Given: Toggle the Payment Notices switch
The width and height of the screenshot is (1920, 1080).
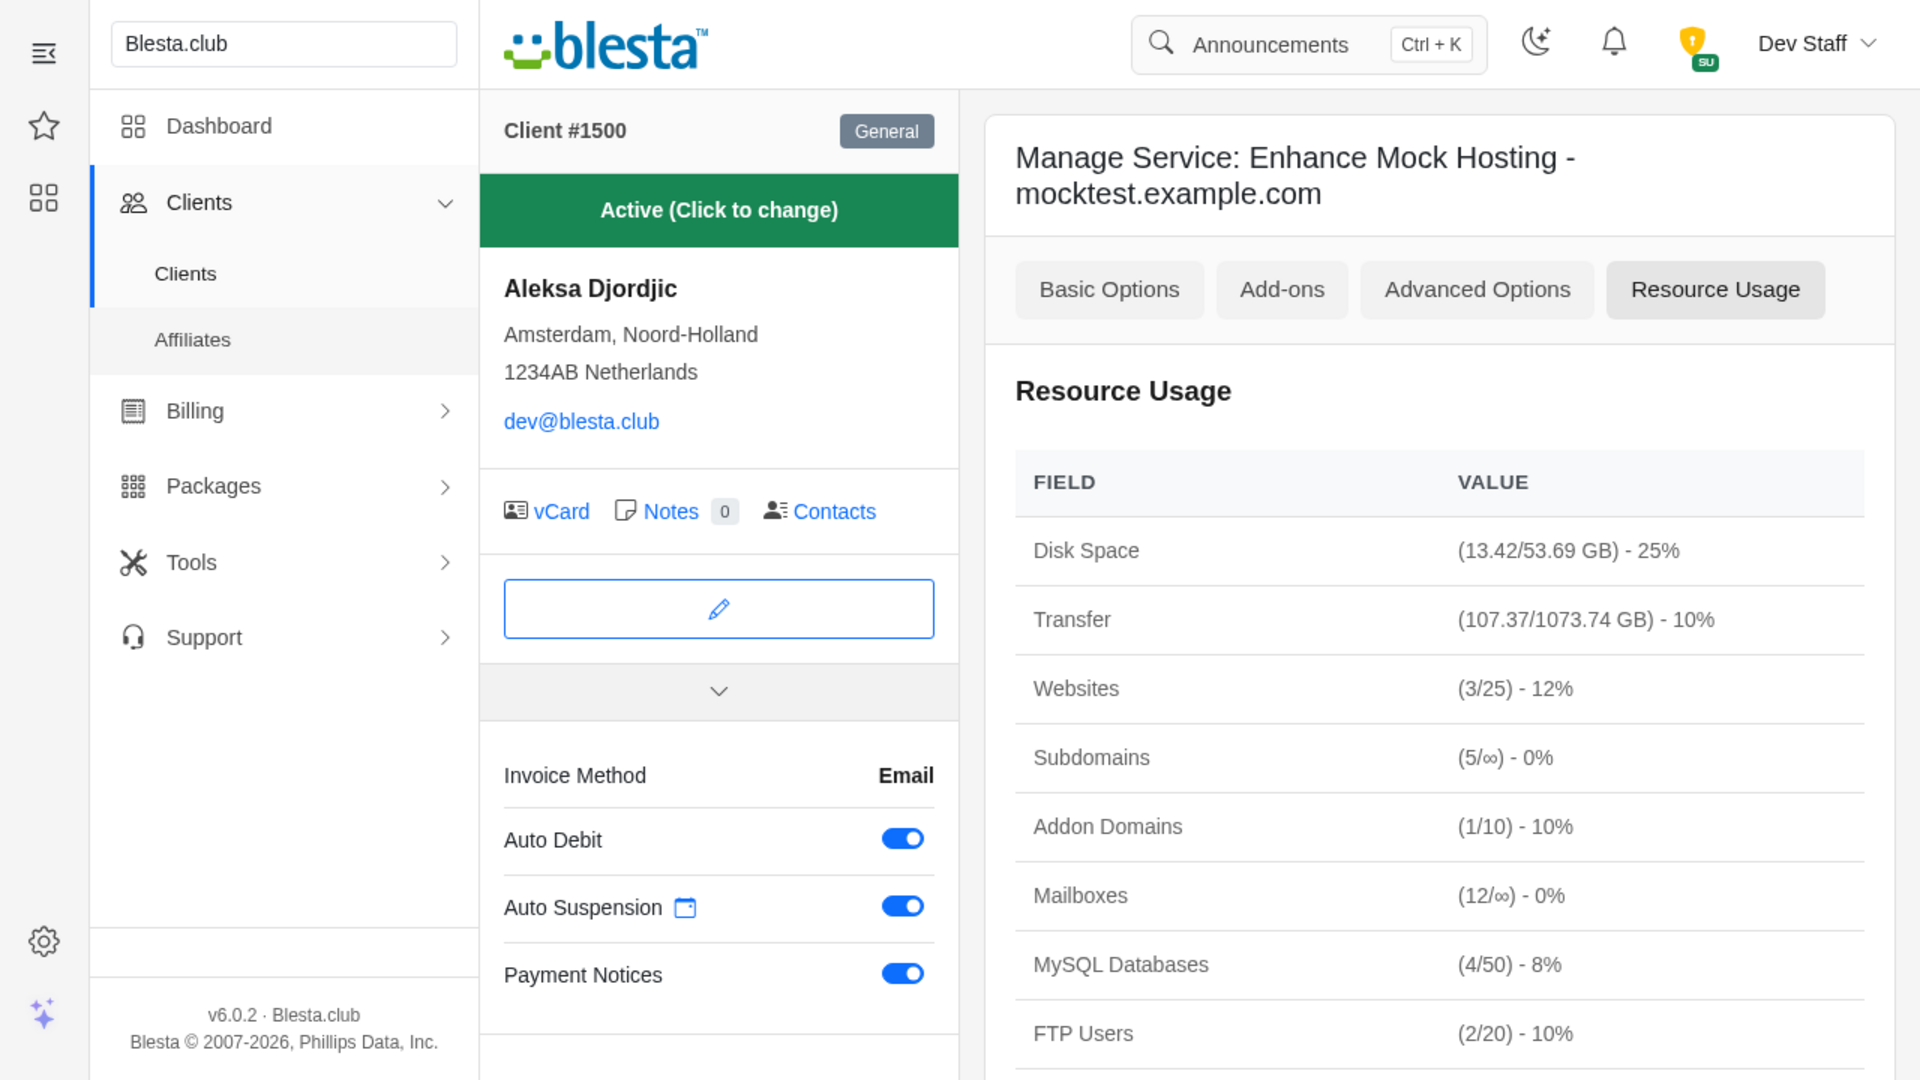Looking at the screenshot, I should pos(903,974).
